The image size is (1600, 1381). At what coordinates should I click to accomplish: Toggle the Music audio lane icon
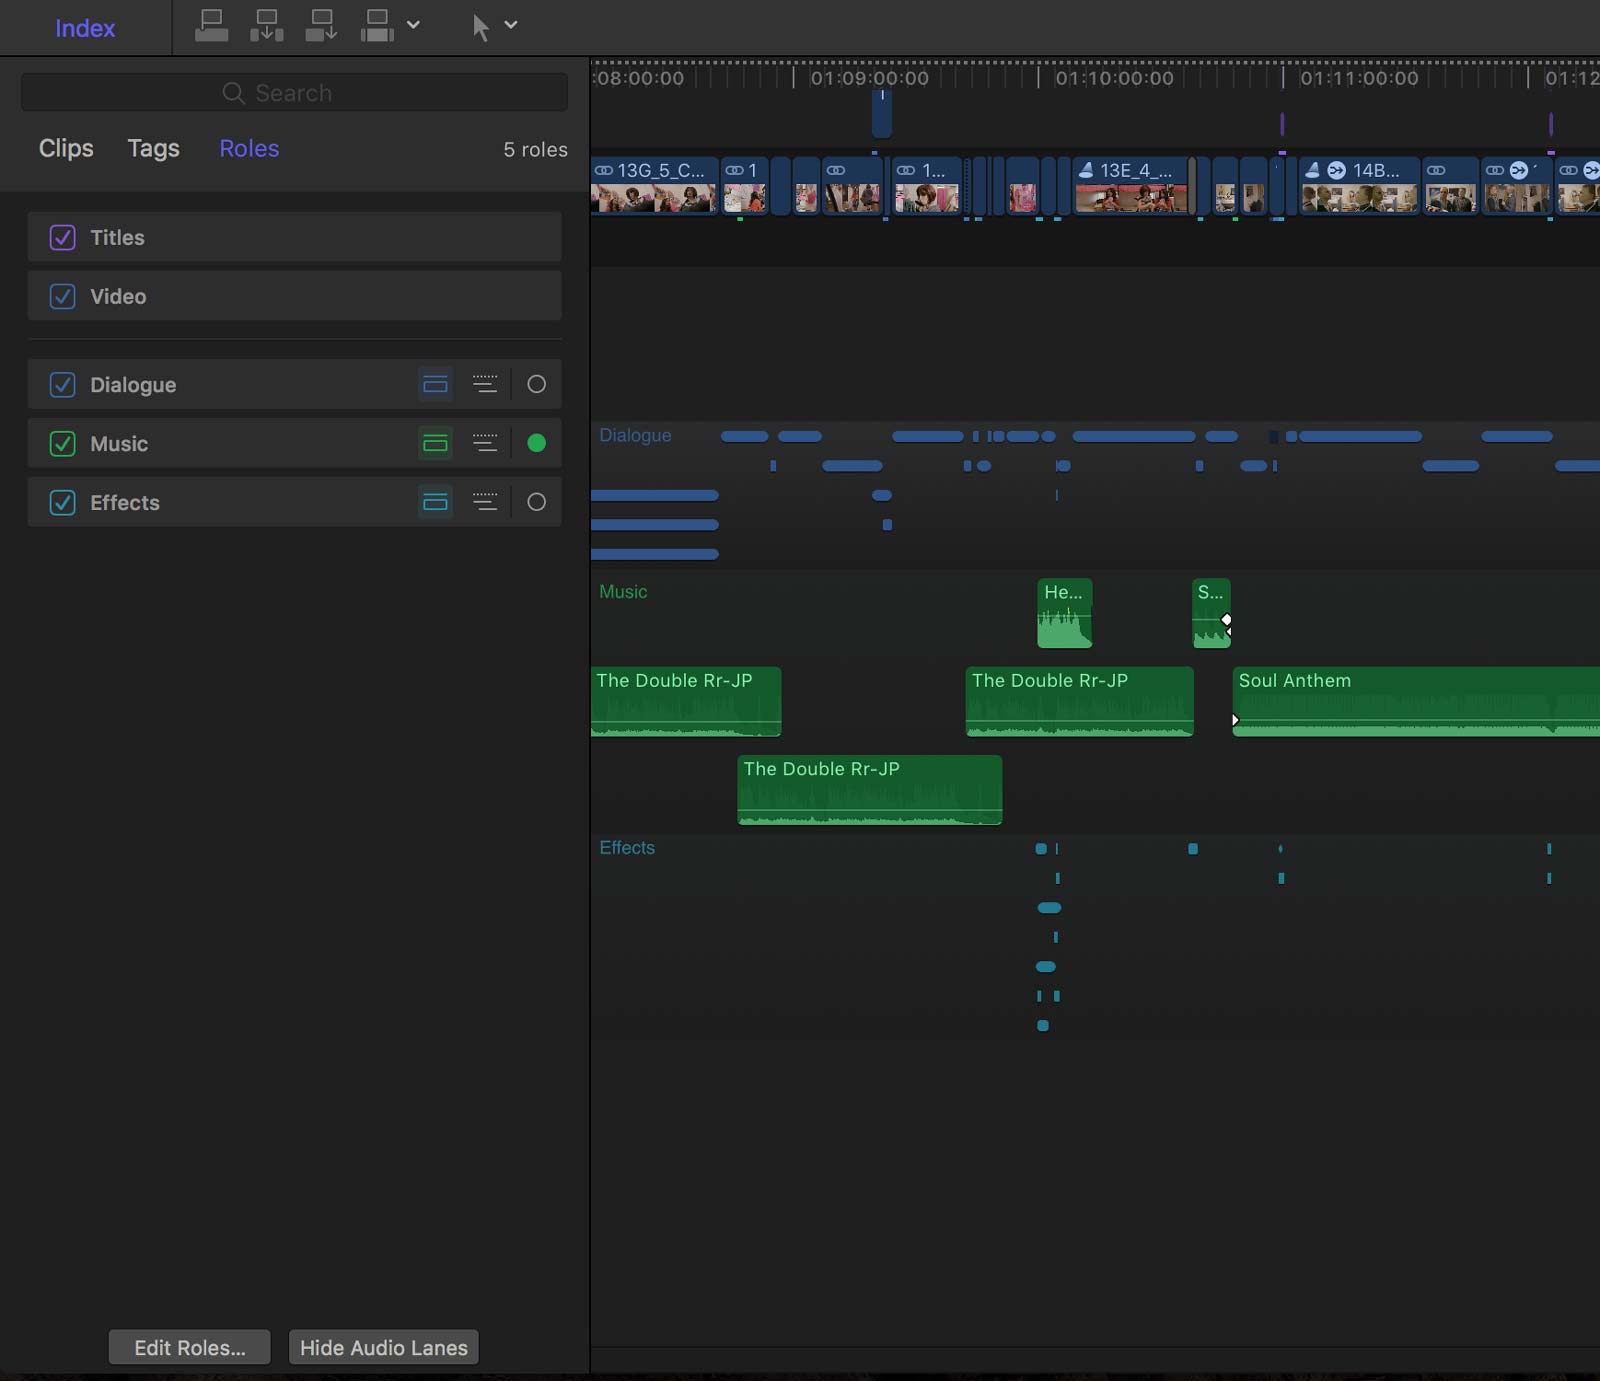pos(435,443)
